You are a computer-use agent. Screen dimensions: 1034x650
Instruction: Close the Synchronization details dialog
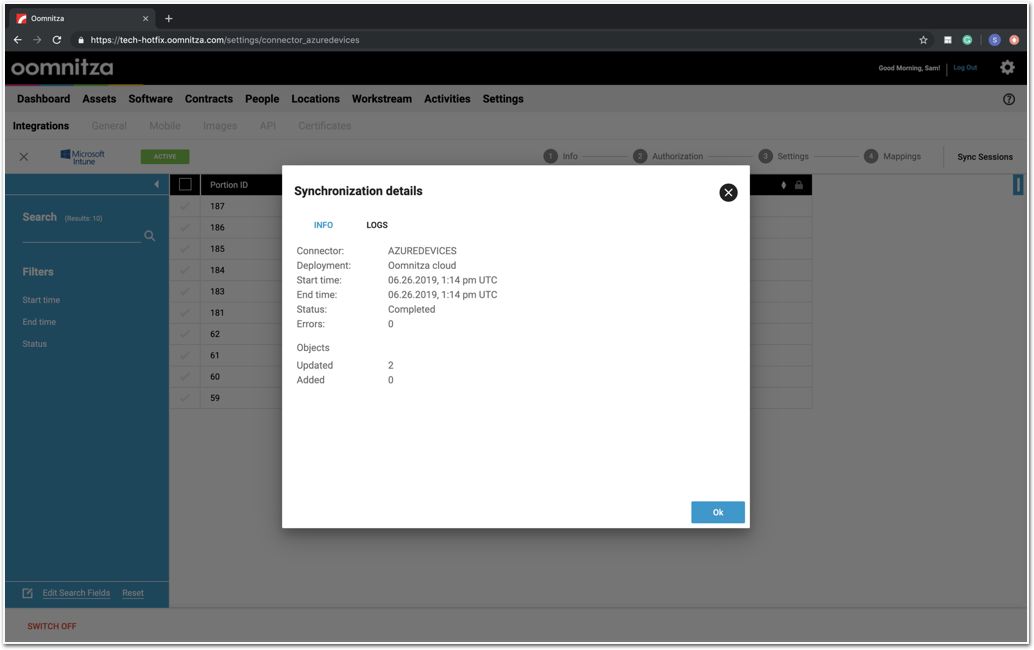[728, 193]
